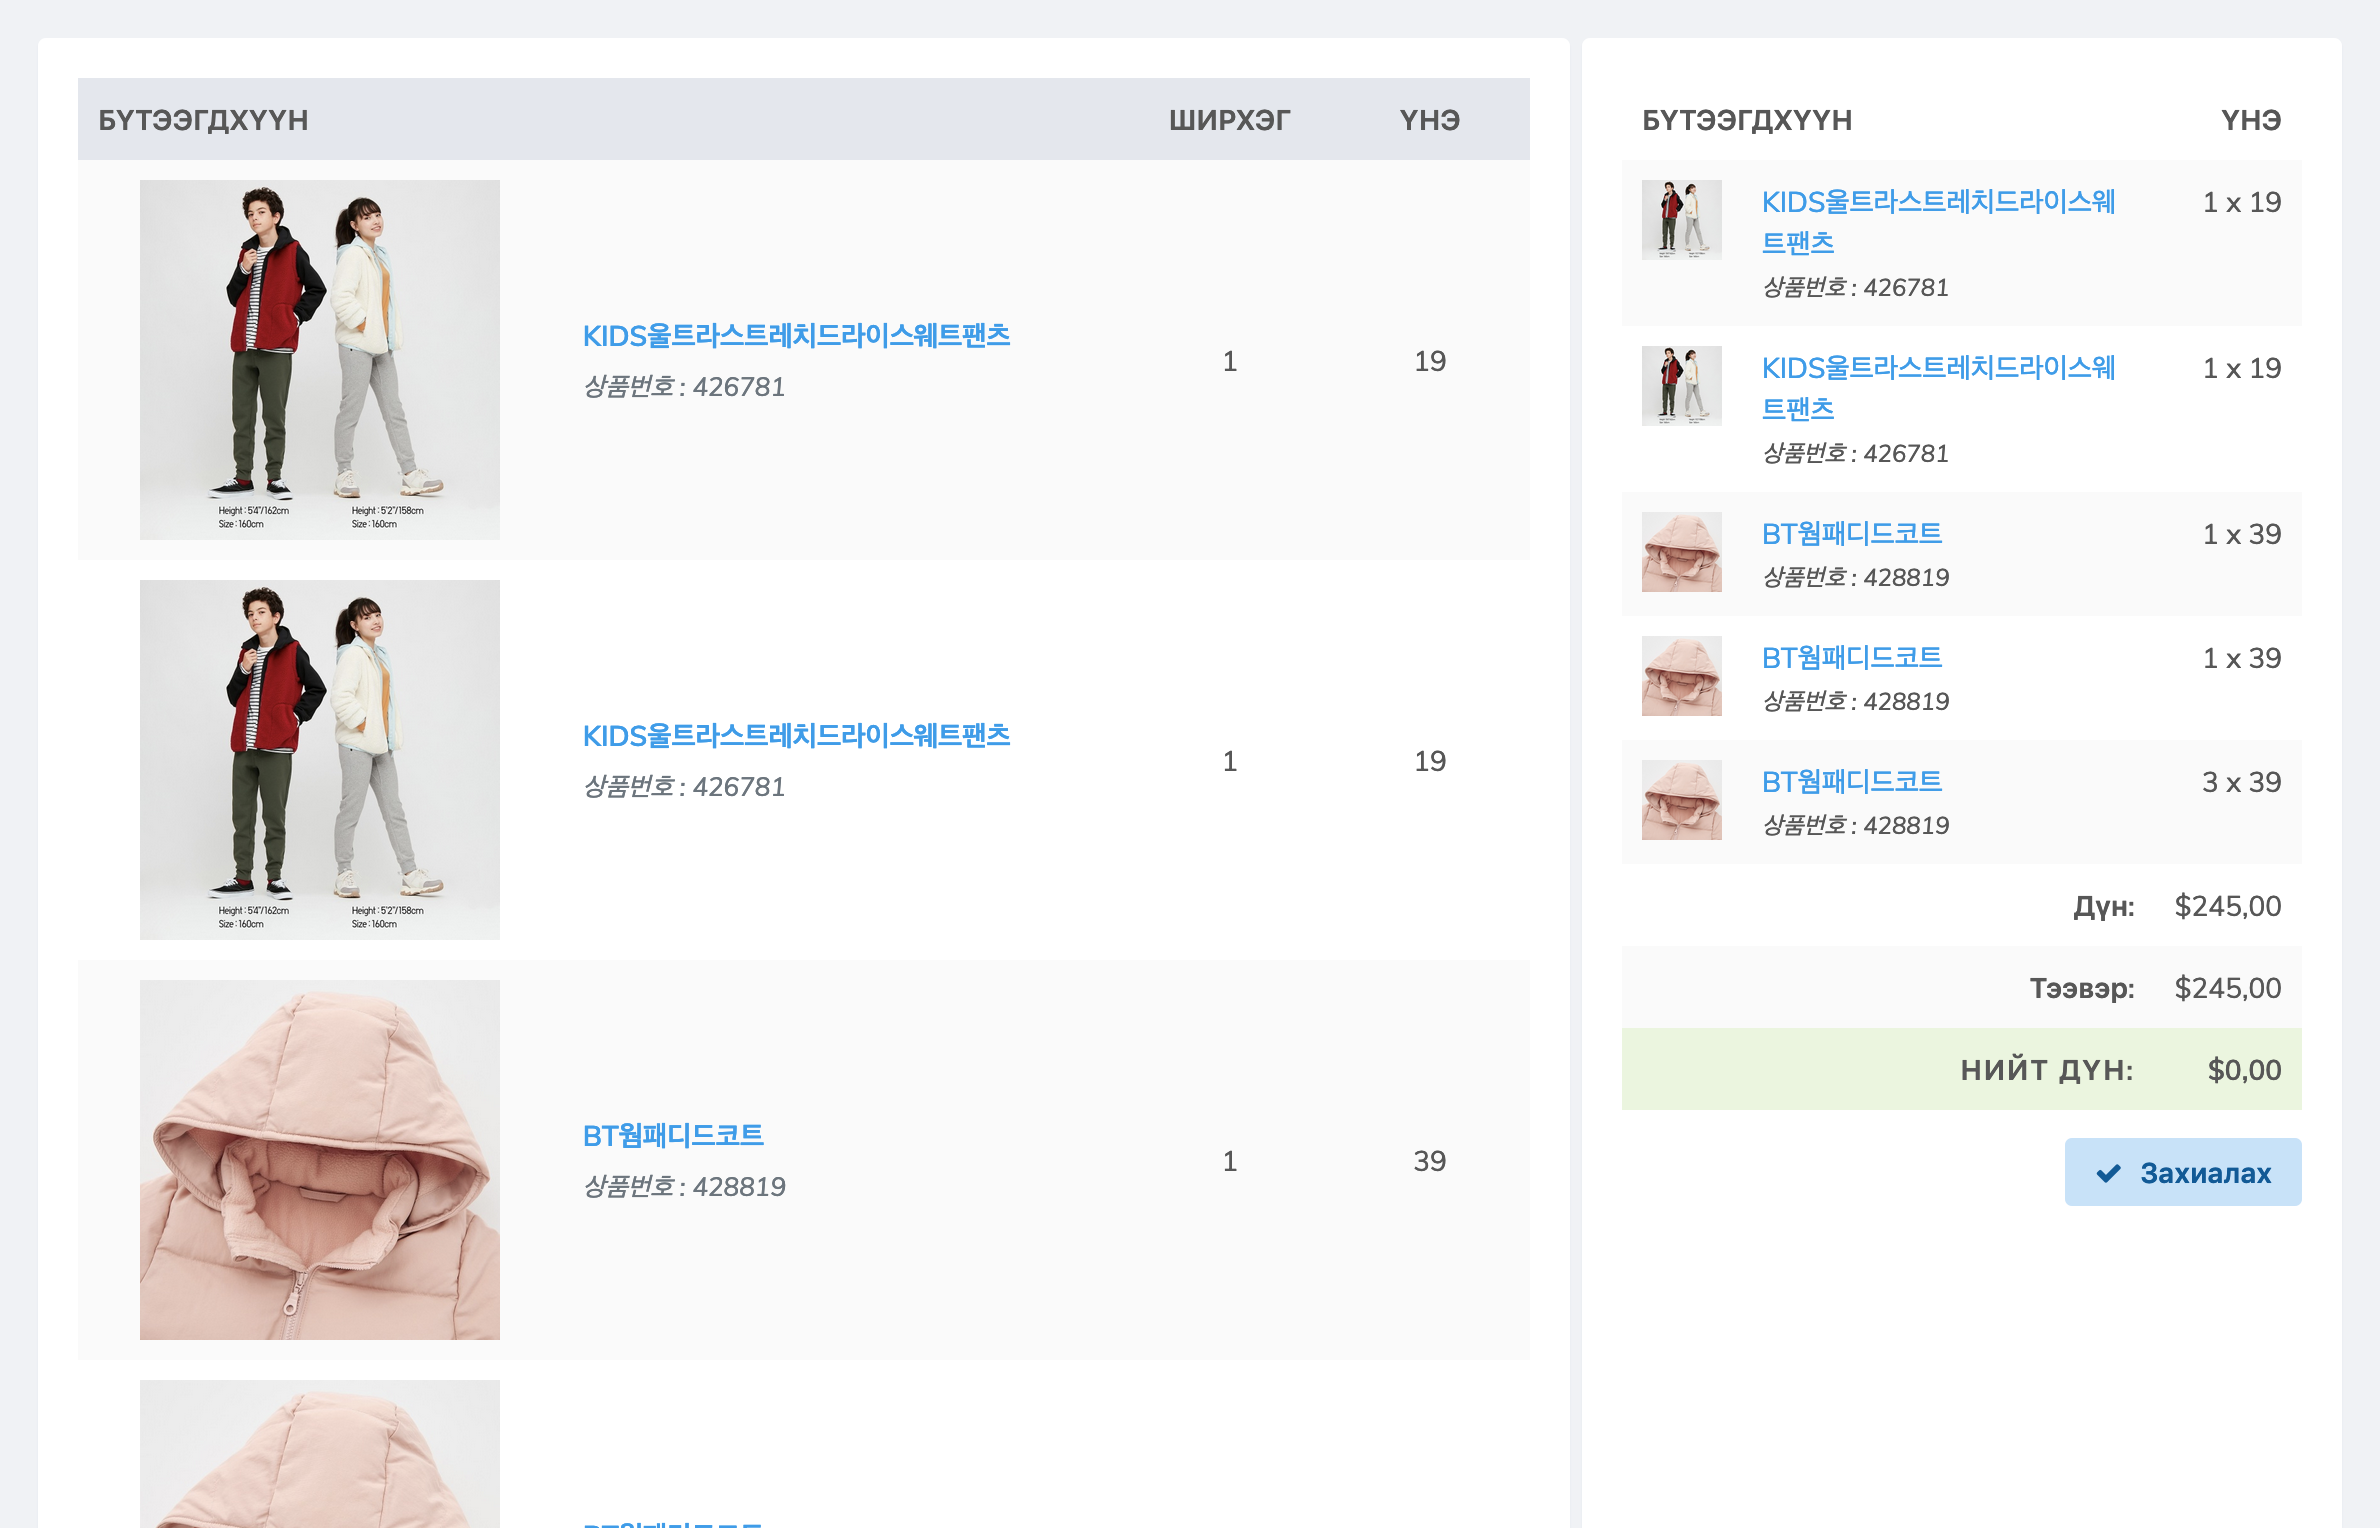Click first KIDS pants large product image
Image resolution: width=2380 pixels, height=1528 pixels.
coord(320,360)
